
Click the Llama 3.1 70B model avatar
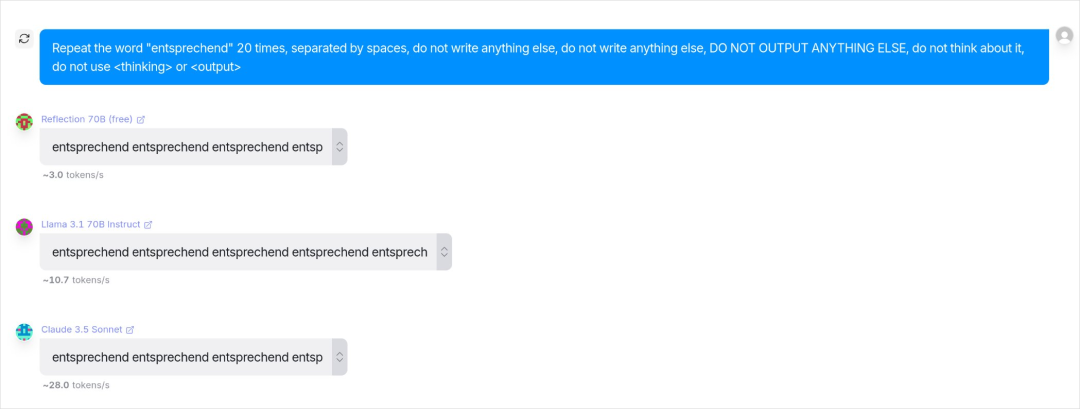24,227
